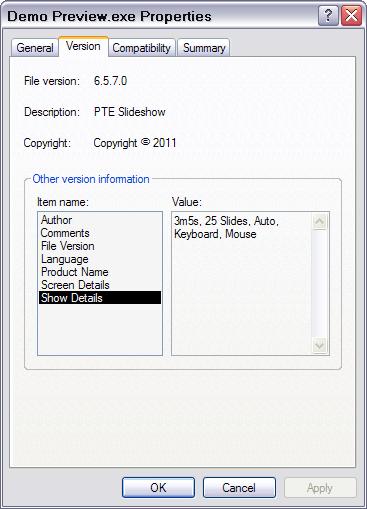Click the Copyright © 2011 value
The image size is (367, 509).
coord(135,143)
